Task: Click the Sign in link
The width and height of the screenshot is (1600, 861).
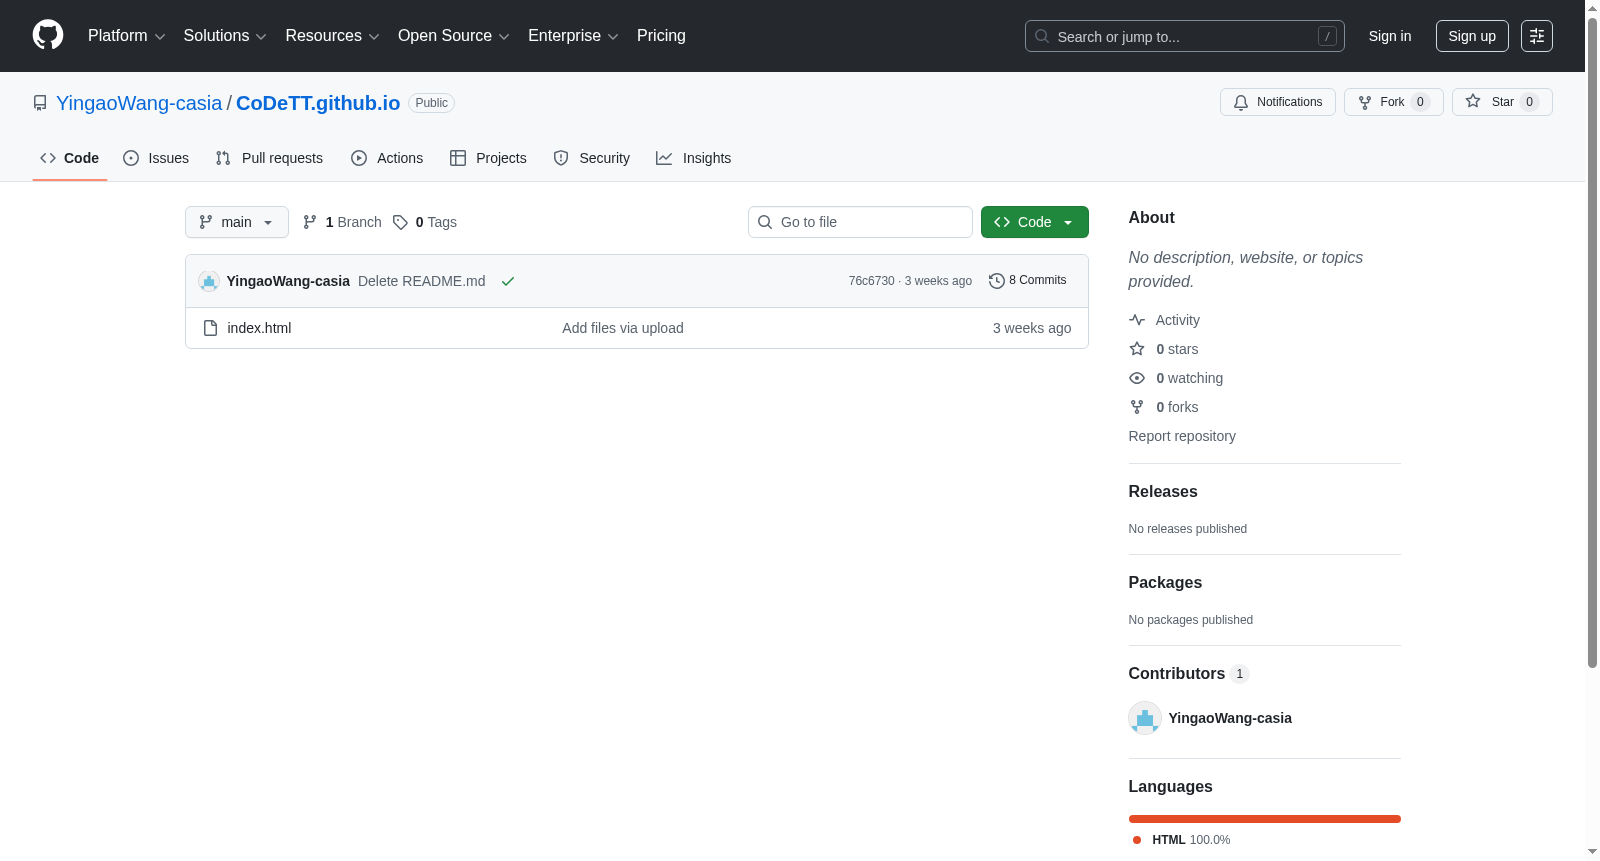Action: click(1390, 36)
